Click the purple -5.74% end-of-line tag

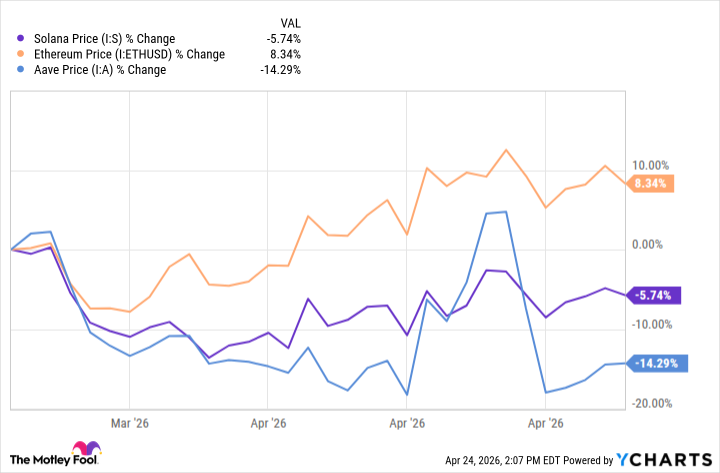click(657, 295)
